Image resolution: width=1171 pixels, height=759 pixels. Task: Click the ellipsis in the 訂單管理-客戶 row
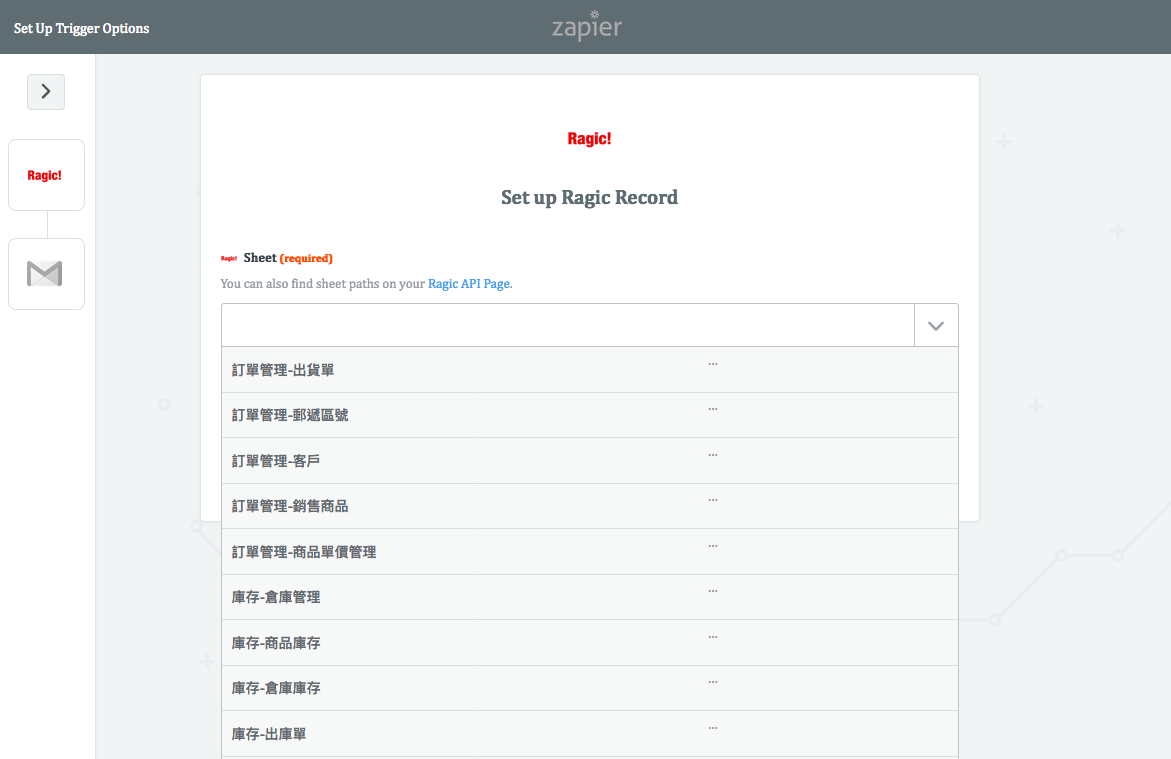tap(713, 455)
